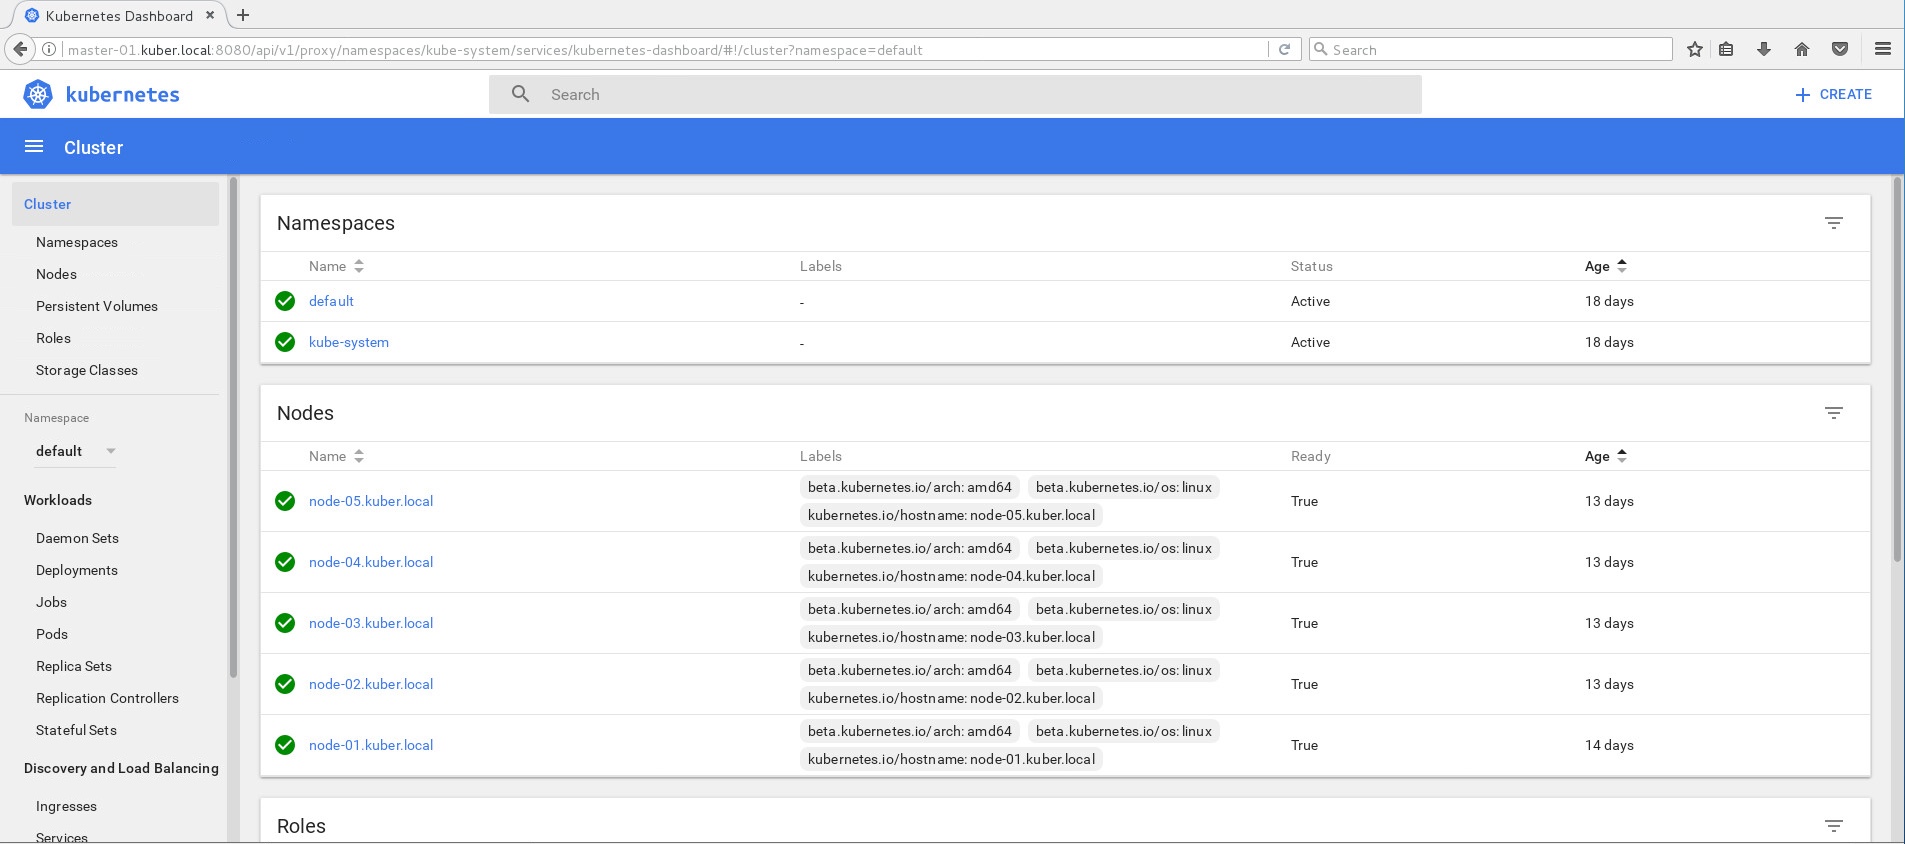Viewport: 1905px width, 844px height.
Task: Open Stateful Sets in the sidebar
Action: (x=76, y=730)
